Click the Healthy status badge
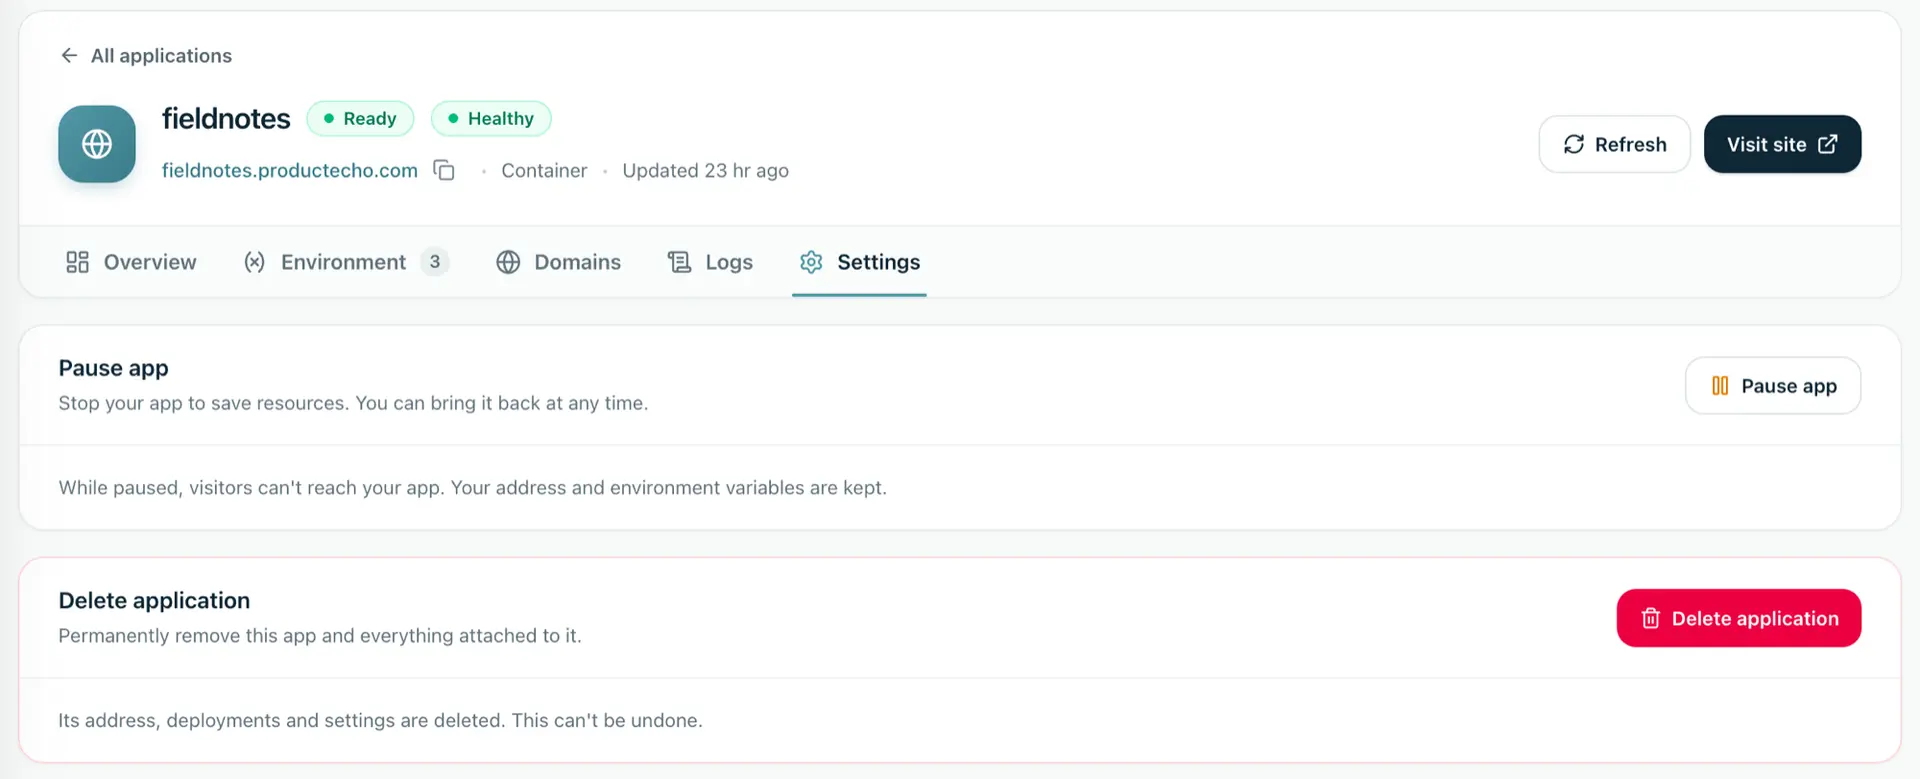Image resolution: width=1920 pixels, height=779 pixels. [491, 118]
